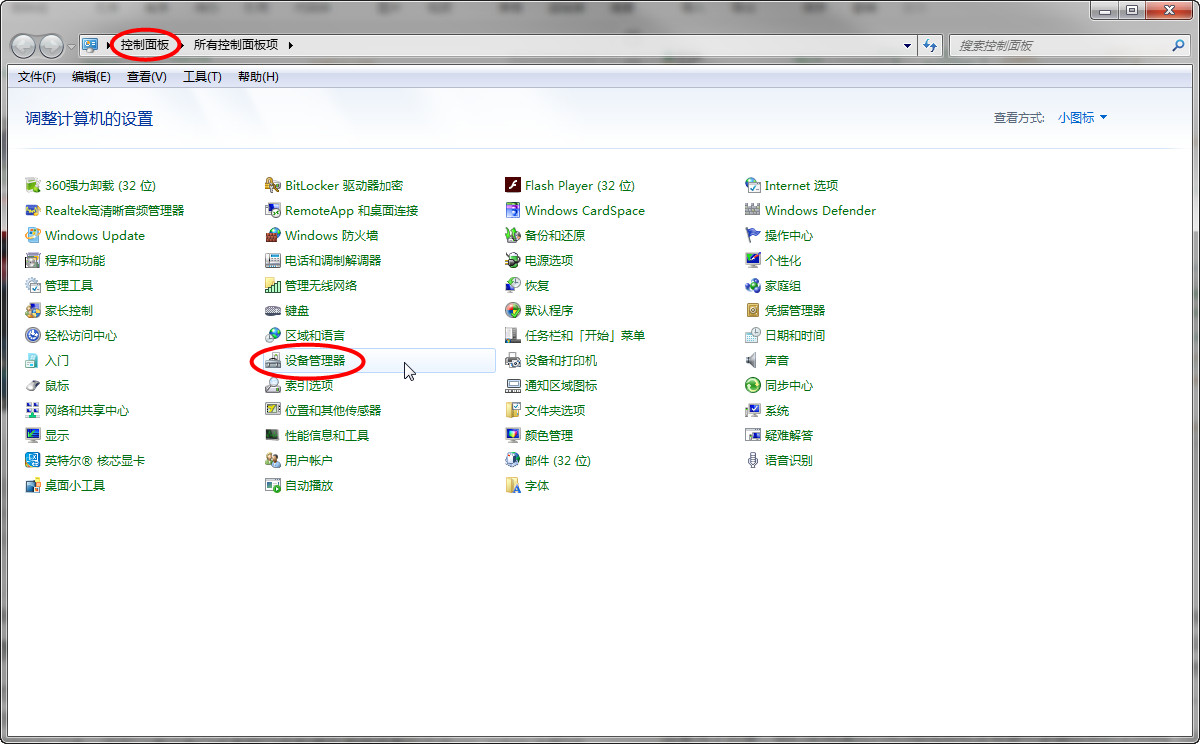Open the 设备和打印机 icon
This screenshot has height=744, width=1200.
513,360
